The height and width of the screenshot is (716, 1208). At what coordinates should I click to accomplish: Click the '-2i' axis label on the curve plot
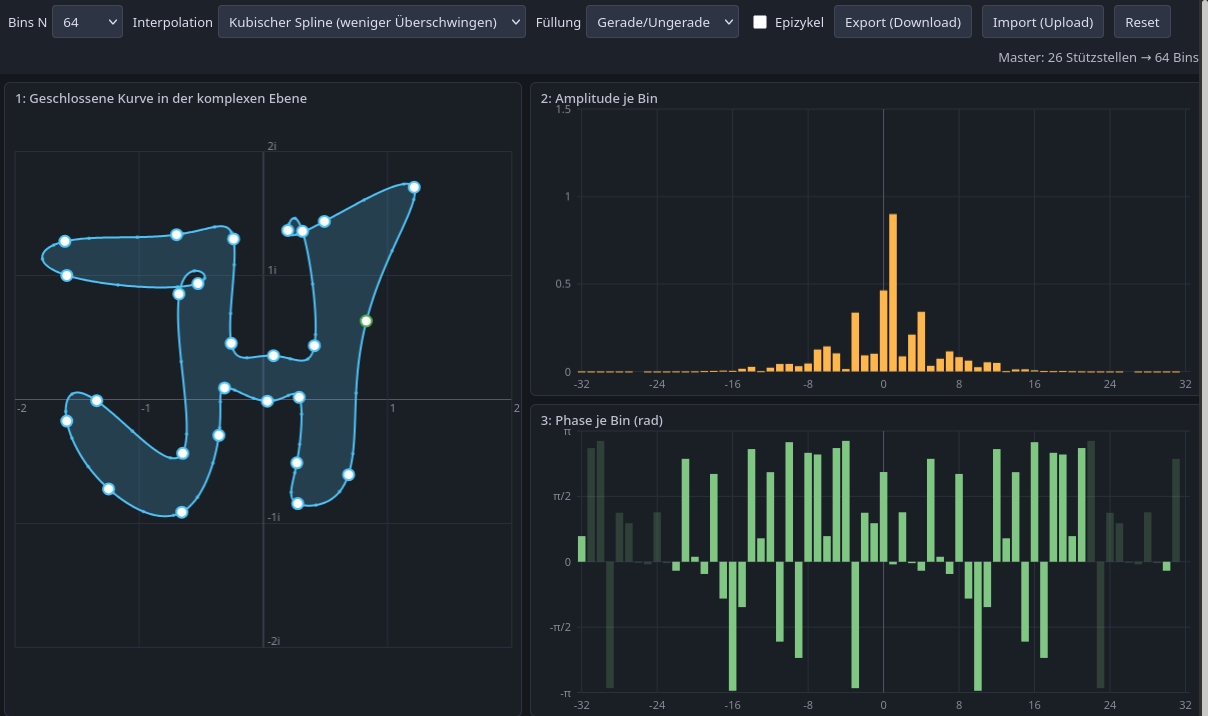tap(273, 641)
